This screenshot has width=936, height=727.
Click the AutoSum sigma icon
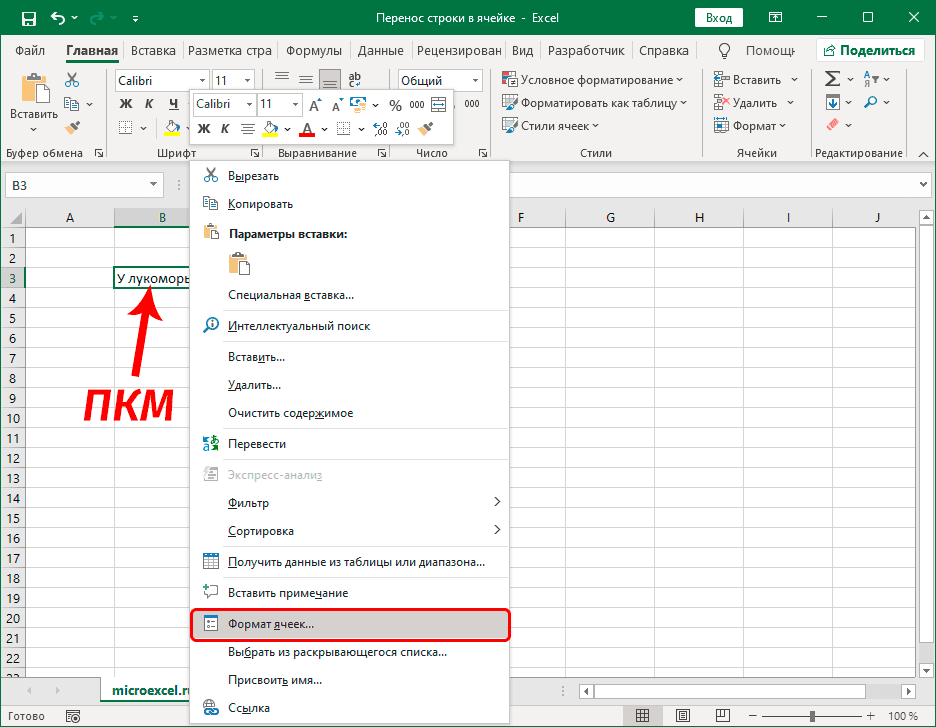coord(832,79)
